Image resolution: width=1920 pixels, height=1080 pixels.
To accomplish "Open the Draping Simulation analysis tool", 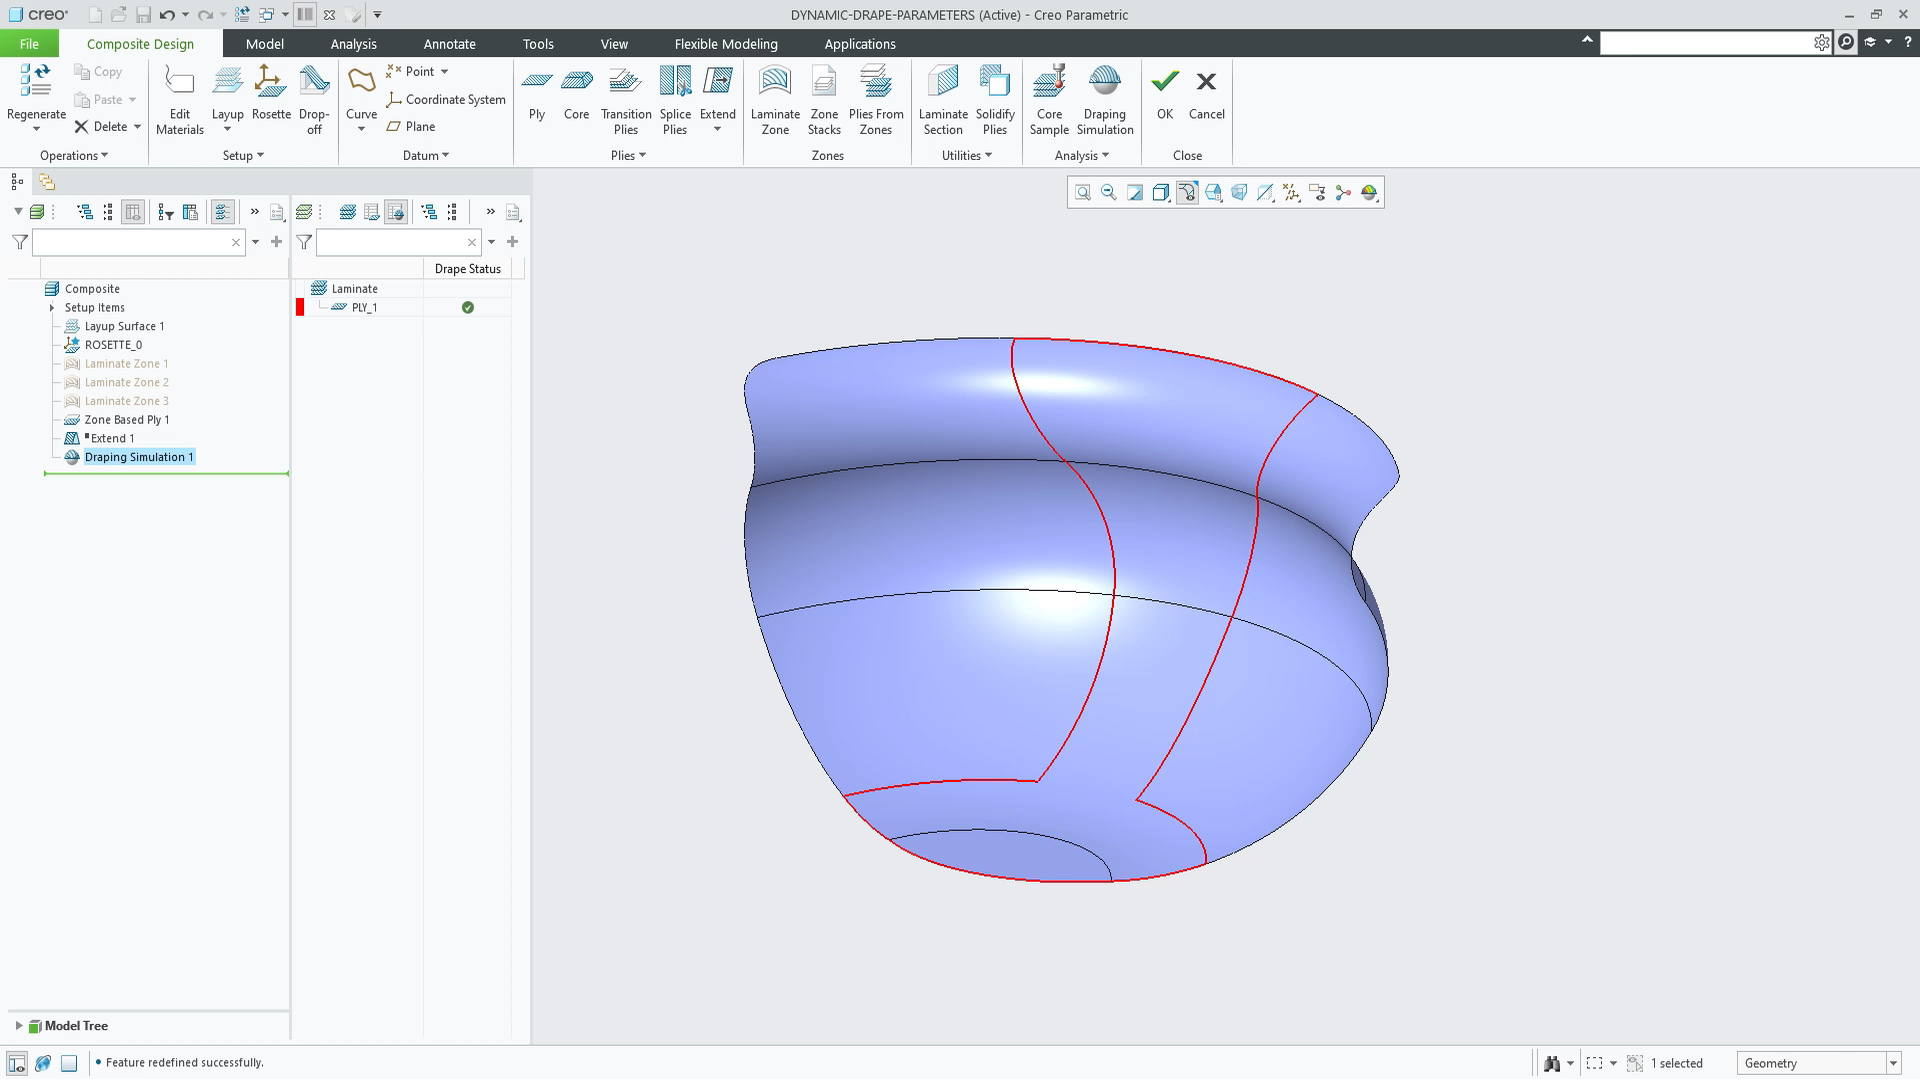I will (1104, 100).
